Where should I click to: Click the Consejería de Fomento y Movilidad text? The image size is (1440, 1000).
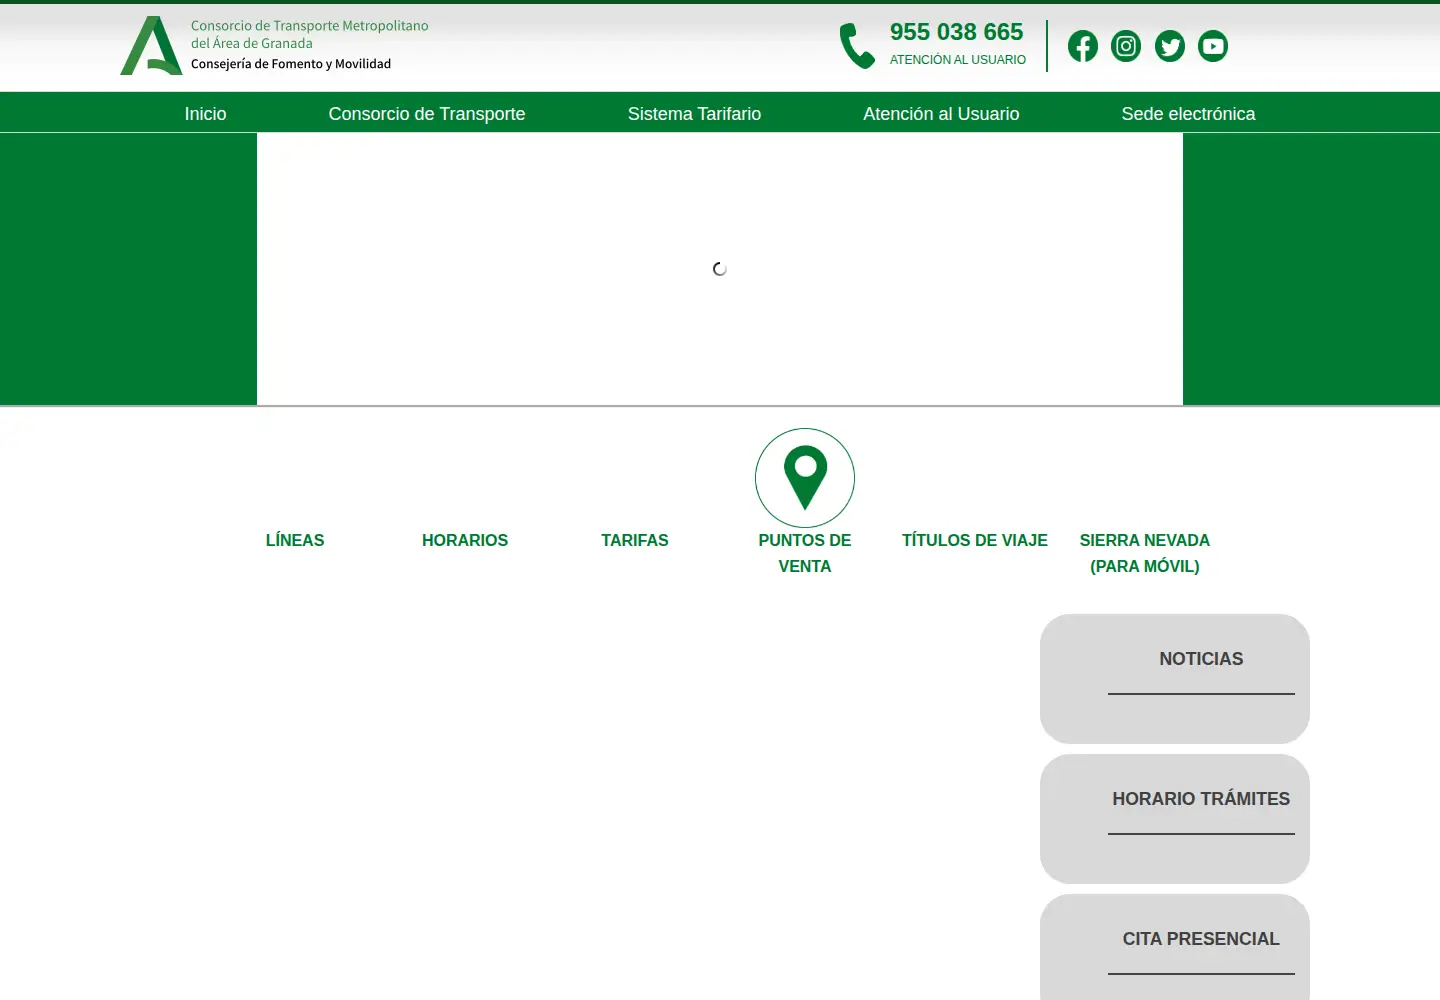291,64
